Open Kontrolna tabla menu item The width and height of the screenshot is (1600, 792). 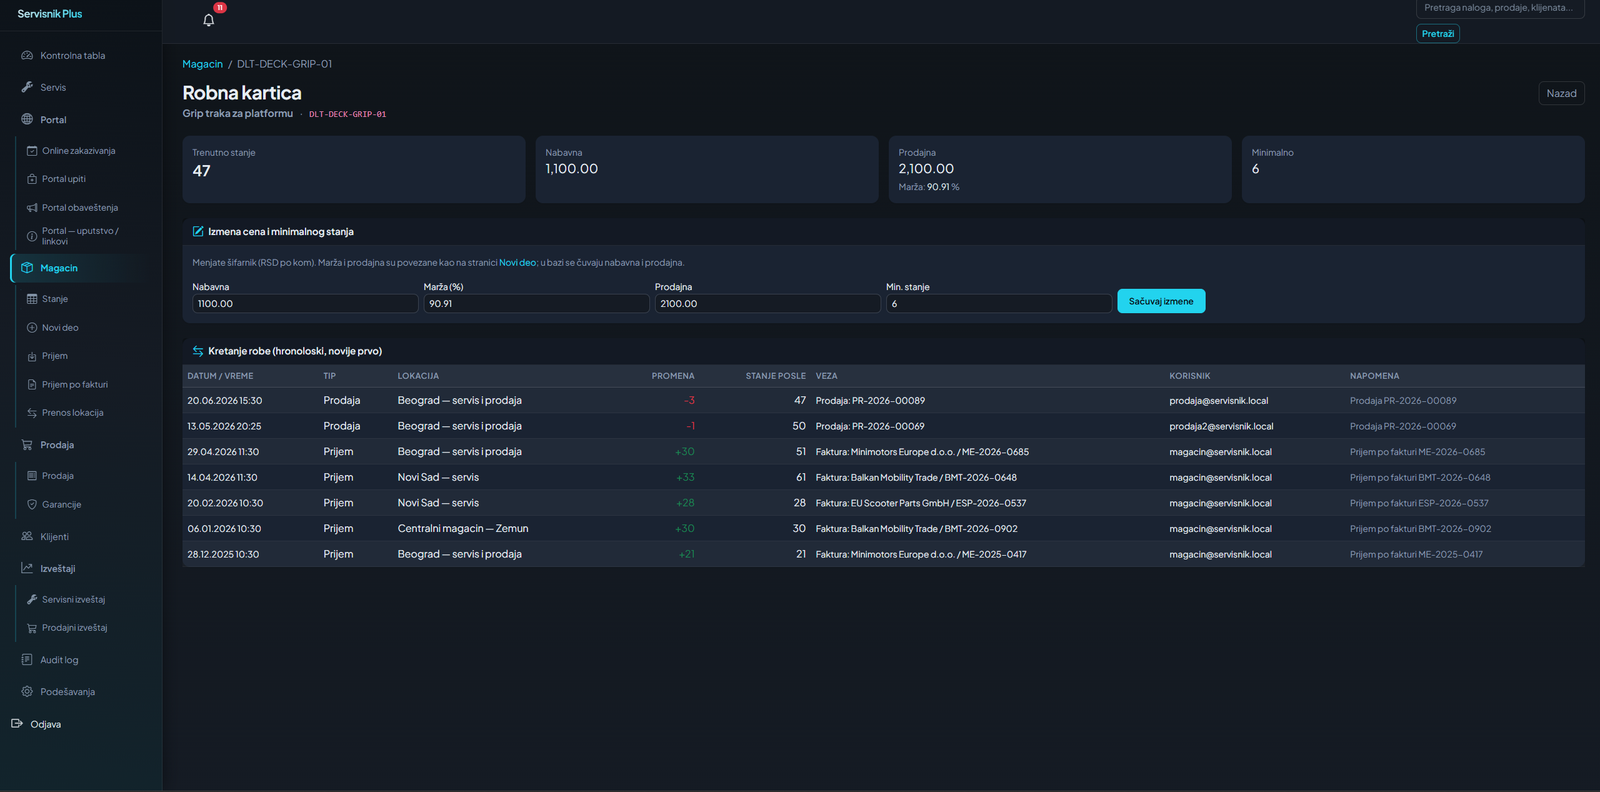(81, 56)
